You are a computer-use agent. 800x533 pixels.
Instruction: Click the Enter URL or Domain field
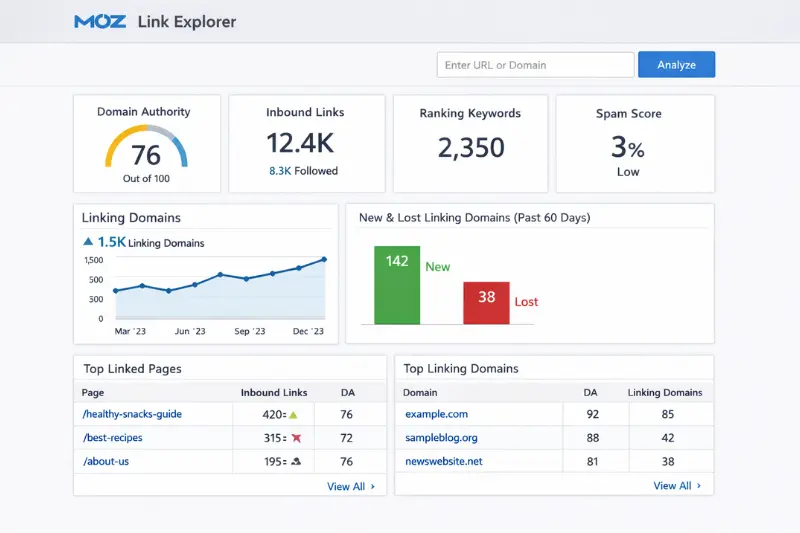click(535, 65)
